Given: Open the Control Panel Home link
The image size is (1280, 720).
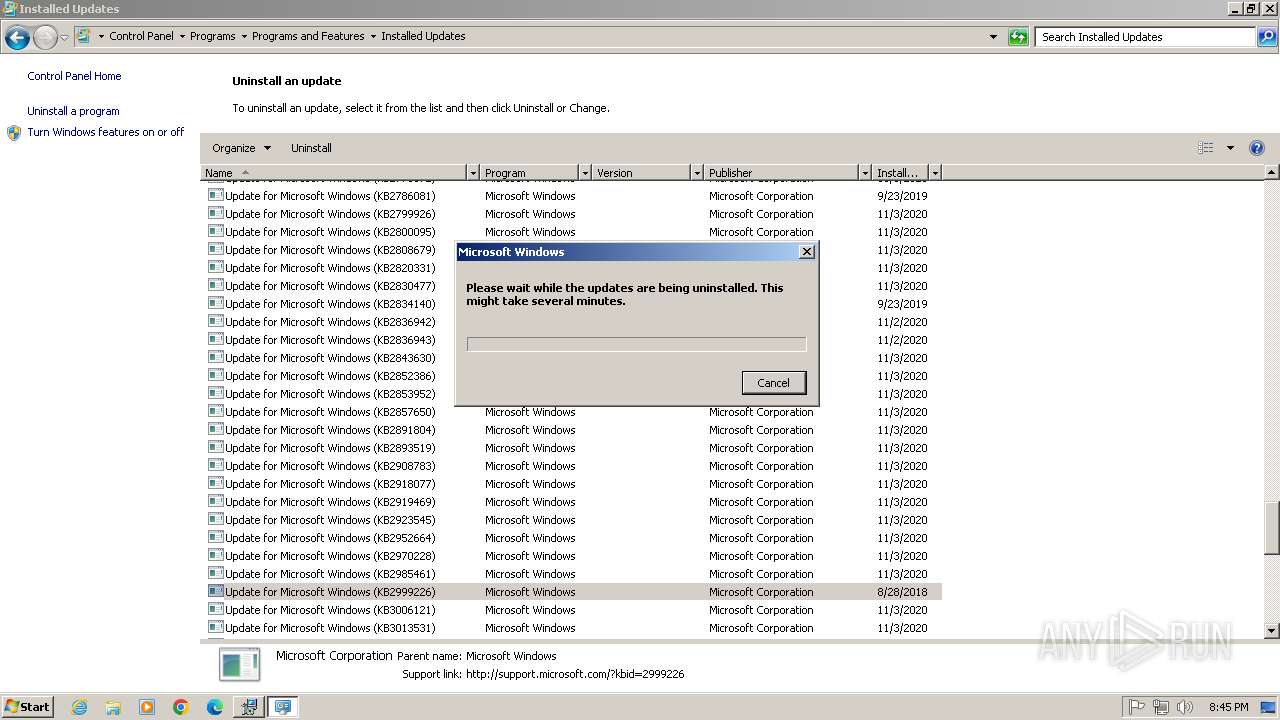Looking at the screenshot, I should (74, 76).
